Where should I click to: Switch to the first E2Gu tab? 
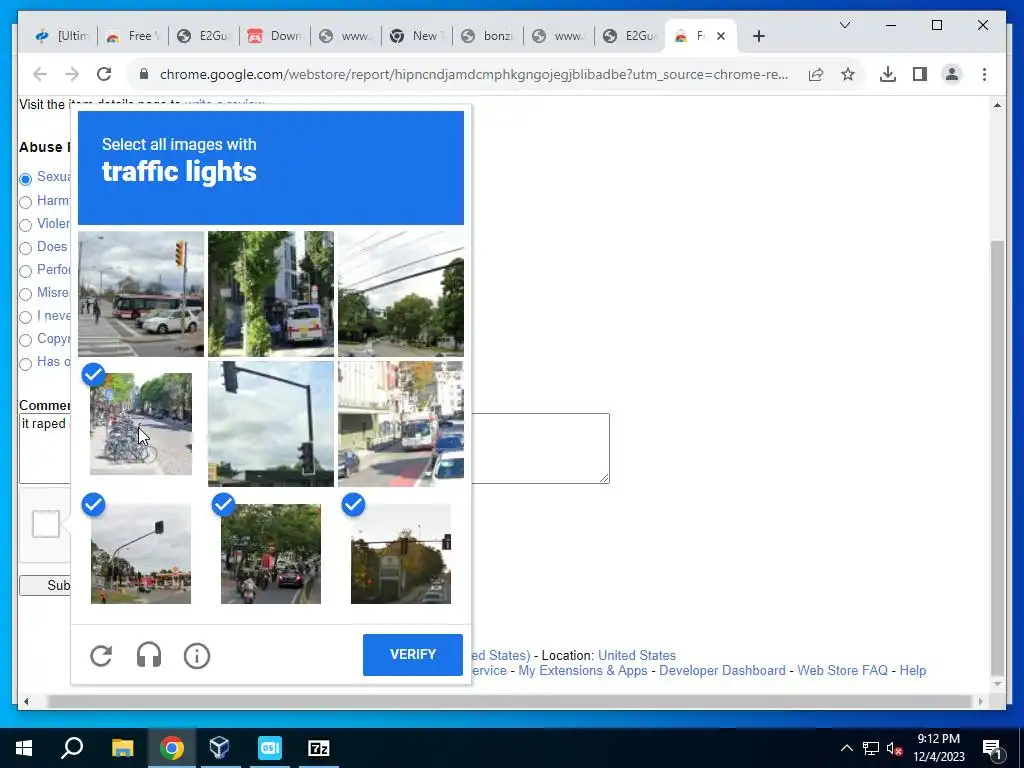click(204, 36)
